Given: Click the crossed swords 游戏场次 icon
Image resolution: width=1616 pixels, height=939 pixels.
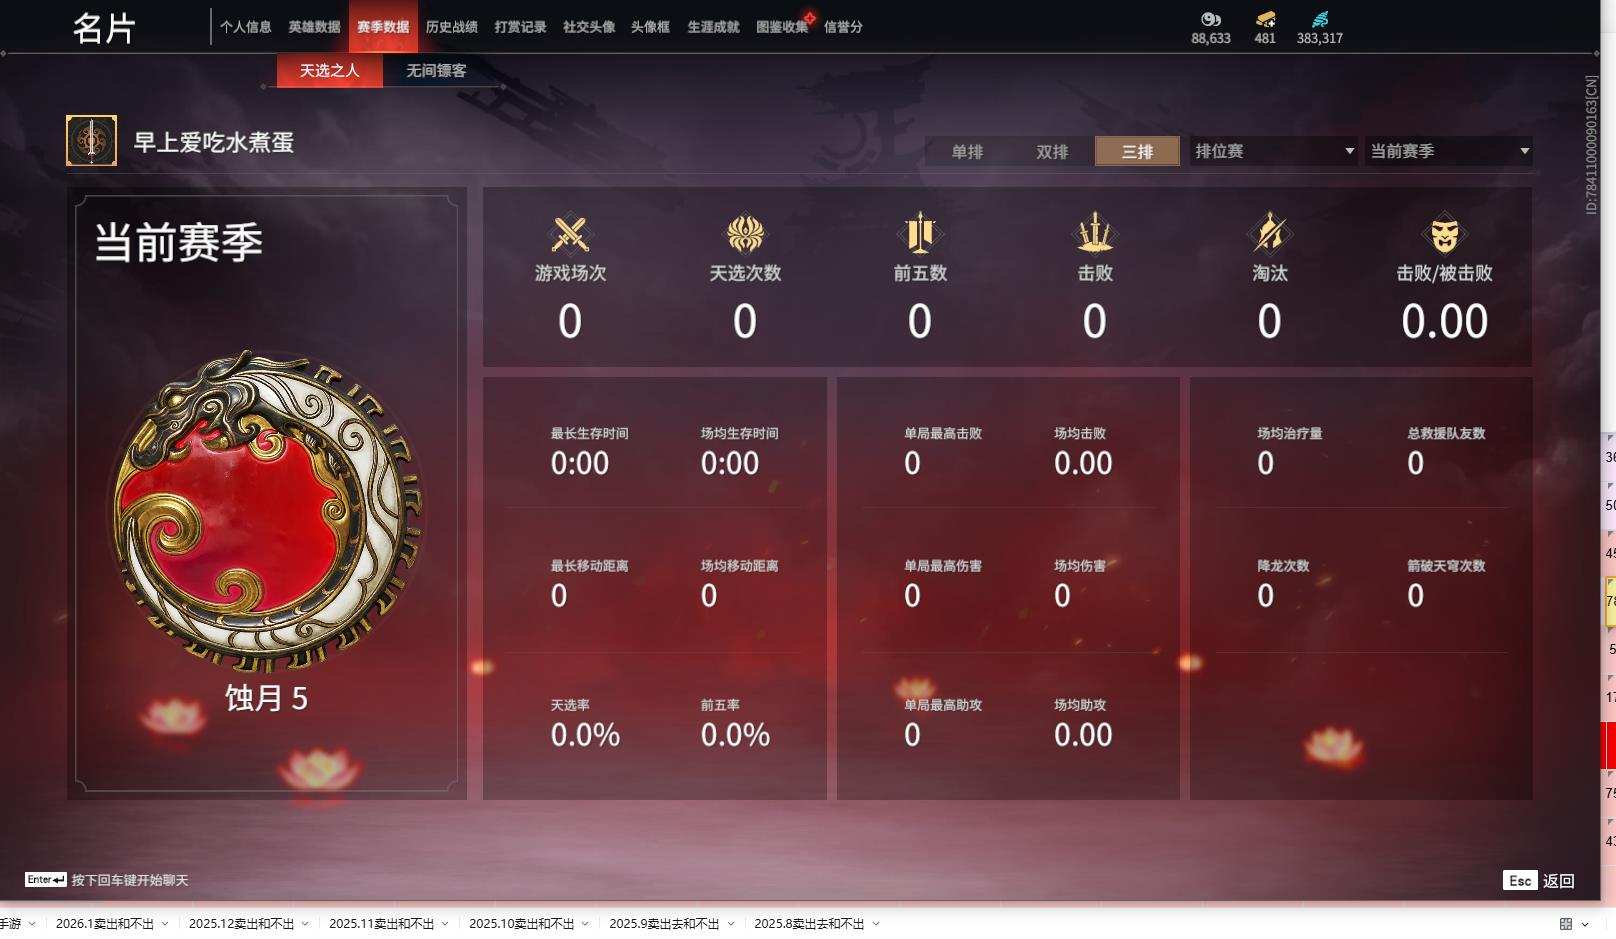Looking at the screenshot, I should 570,235.
